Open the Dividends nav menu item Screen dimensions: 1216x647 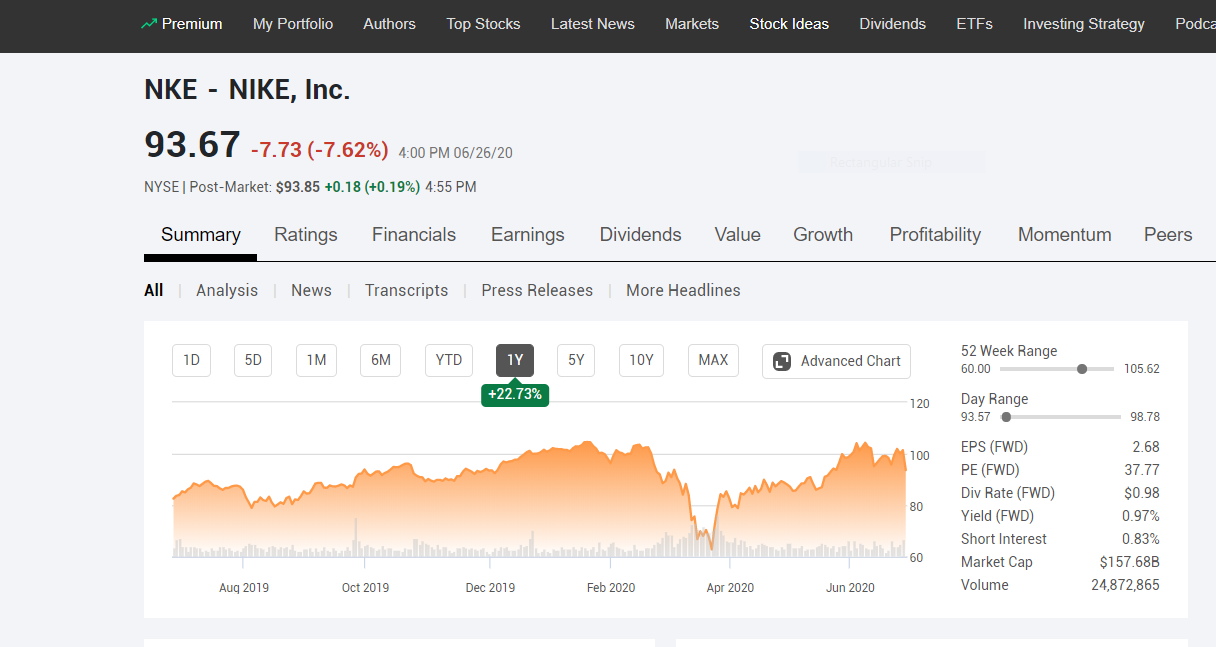893,24
